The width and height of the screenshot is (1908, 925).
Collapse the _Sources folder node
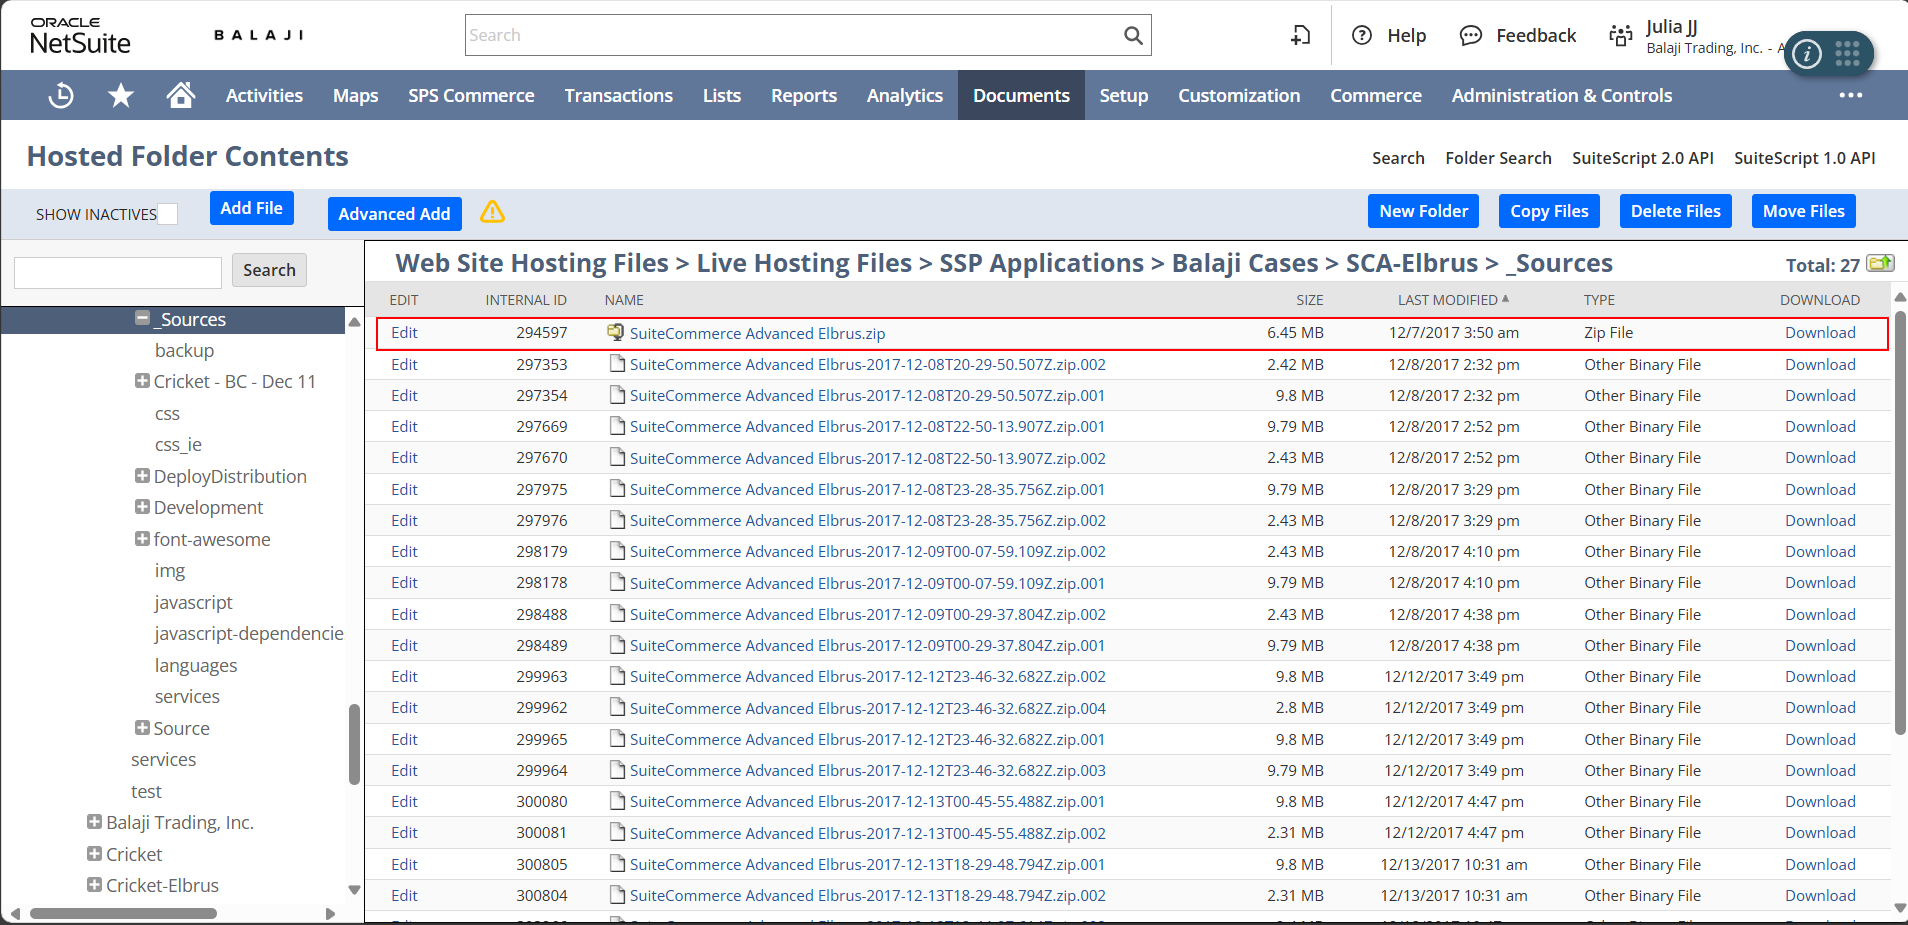coord(142,319)
